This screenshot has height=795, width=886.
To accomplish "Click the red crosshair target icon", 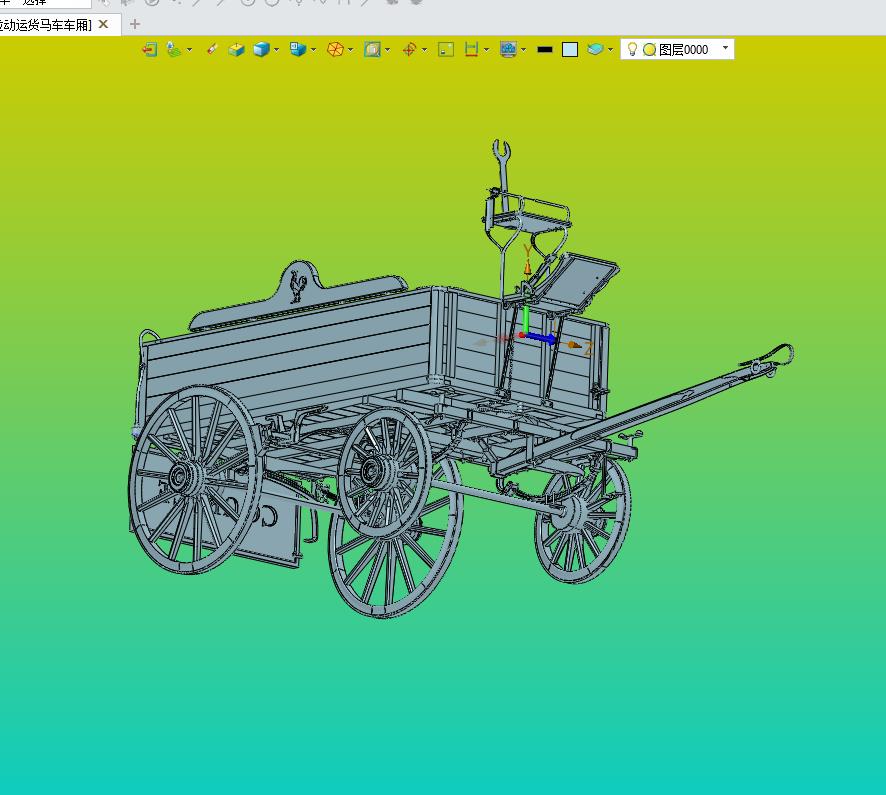I will click(x=409, y=50).
